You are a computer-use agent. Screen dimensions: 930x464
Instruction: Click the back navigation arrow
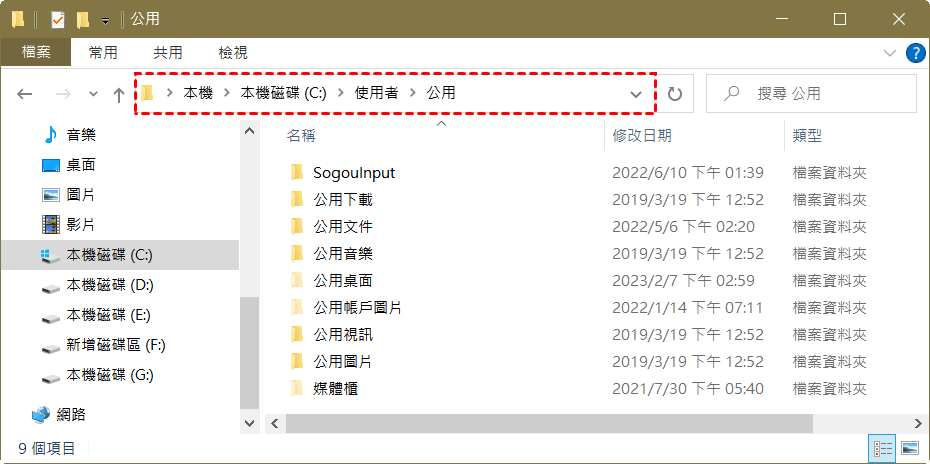pyautogui.click(x=24, y=94)
